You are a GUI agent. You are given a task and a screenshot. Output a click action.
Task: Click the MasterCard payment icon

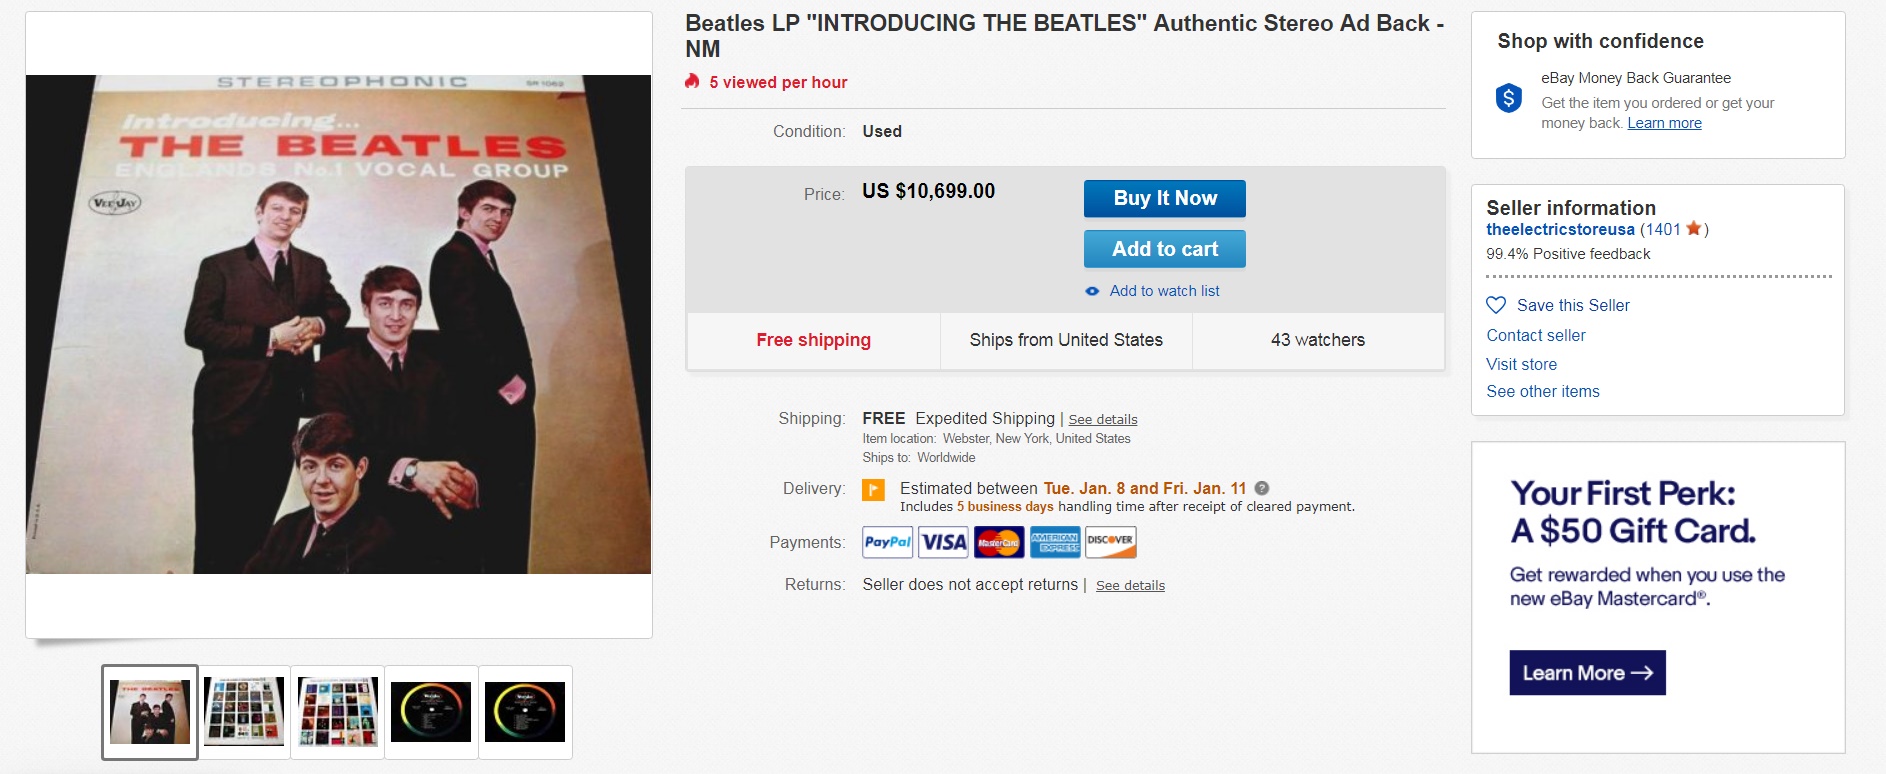coord(999,542)
